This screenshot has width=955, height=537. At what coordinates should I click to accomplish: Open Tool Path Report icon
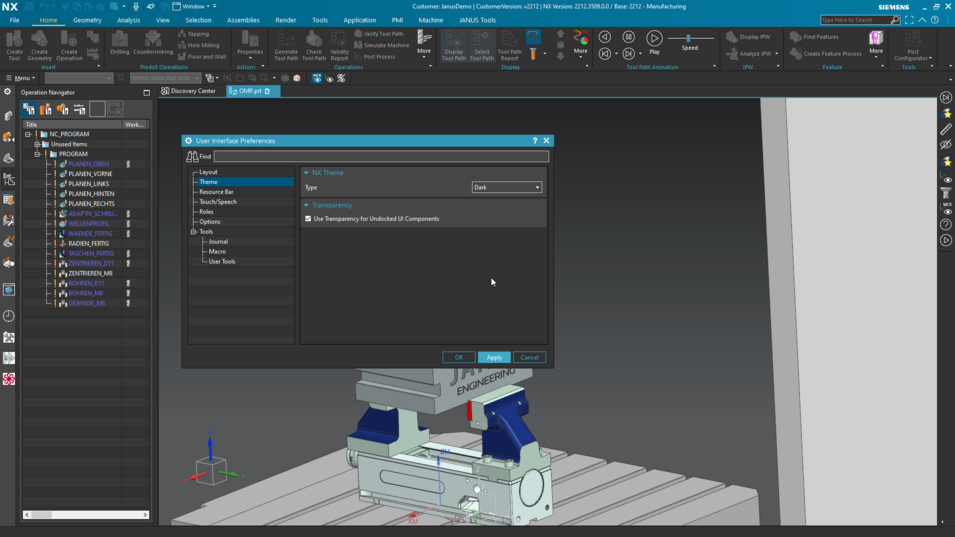click(509, 46)
